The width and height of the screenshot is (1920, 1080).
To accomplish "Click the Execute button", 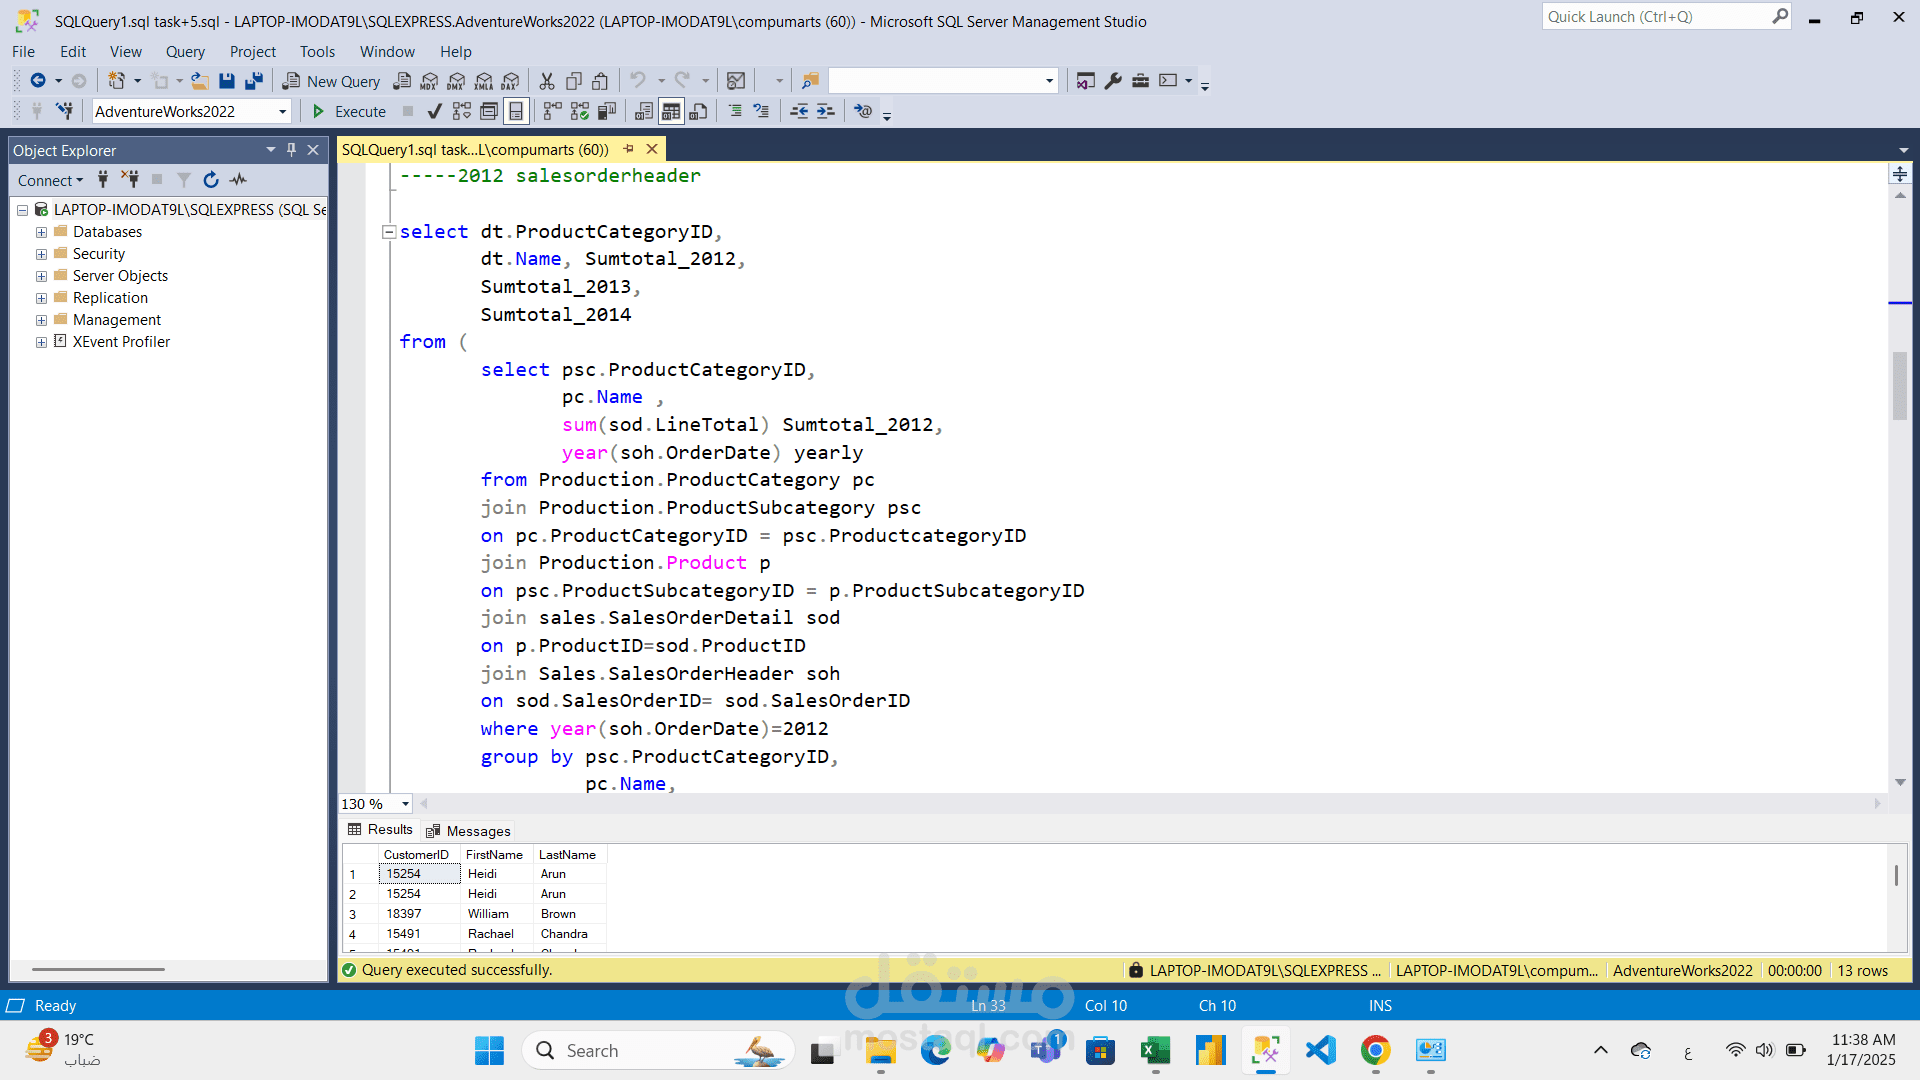I will click(349, 111).
